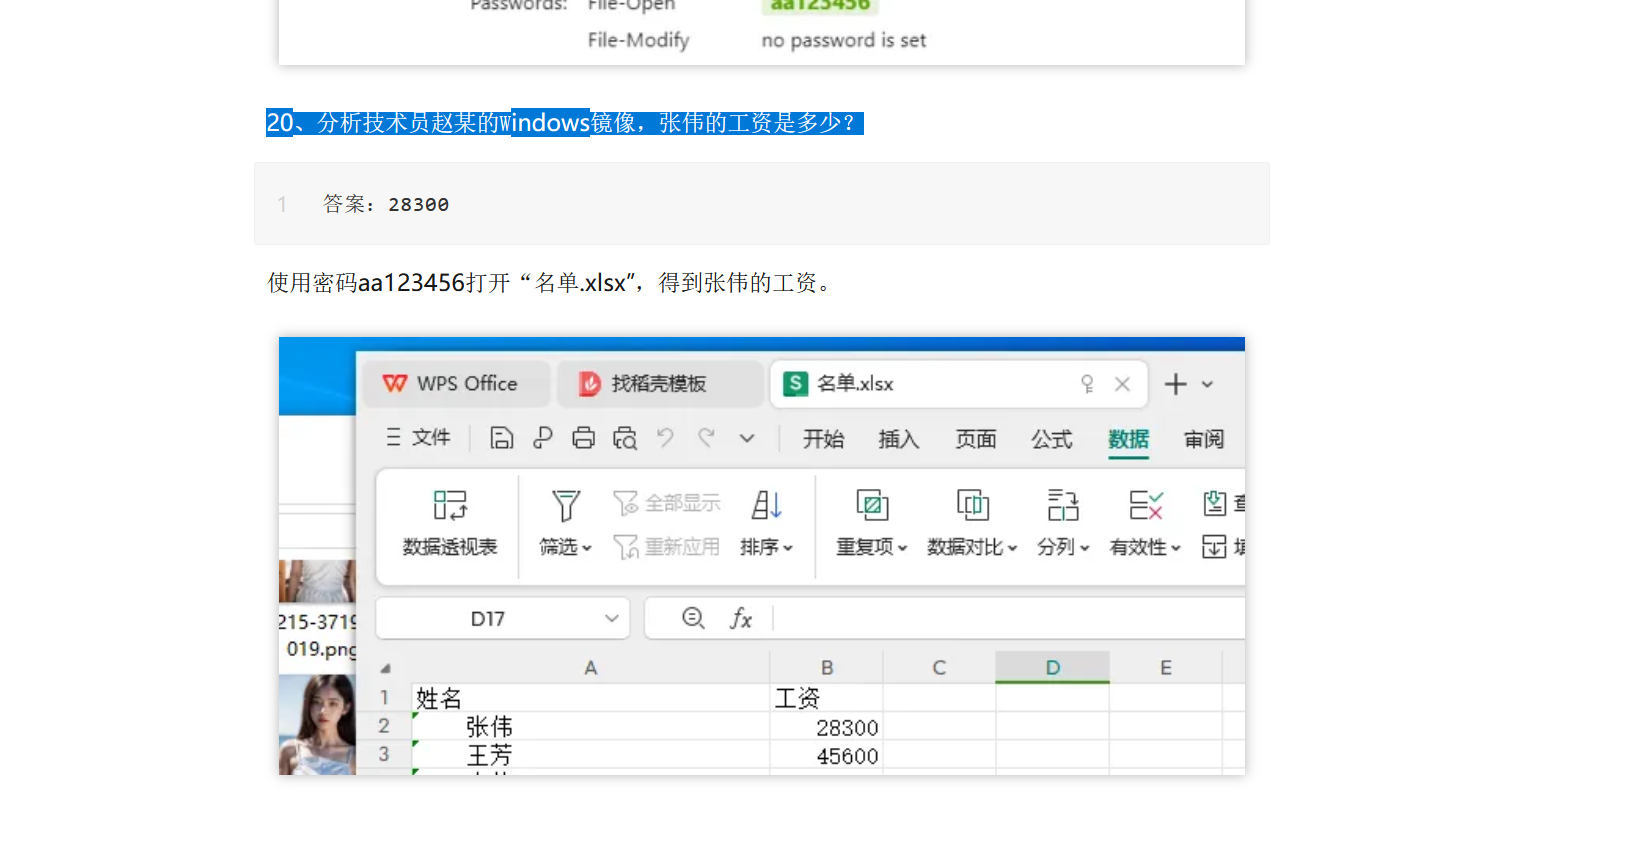The image size is (1635, 859).
Task: Click the Print icon in toolbar
Action: click(583, 438)
